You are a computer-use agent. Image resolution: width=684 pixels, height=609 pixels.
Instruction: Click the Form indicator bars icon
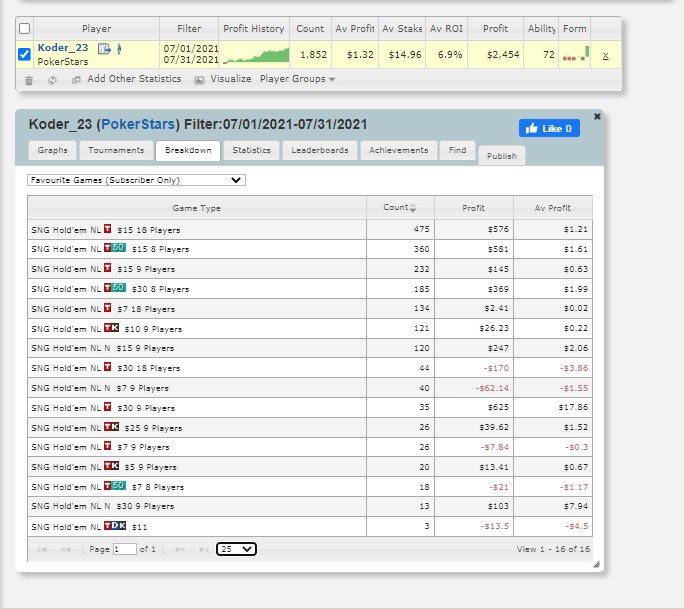tap(575, 54)
